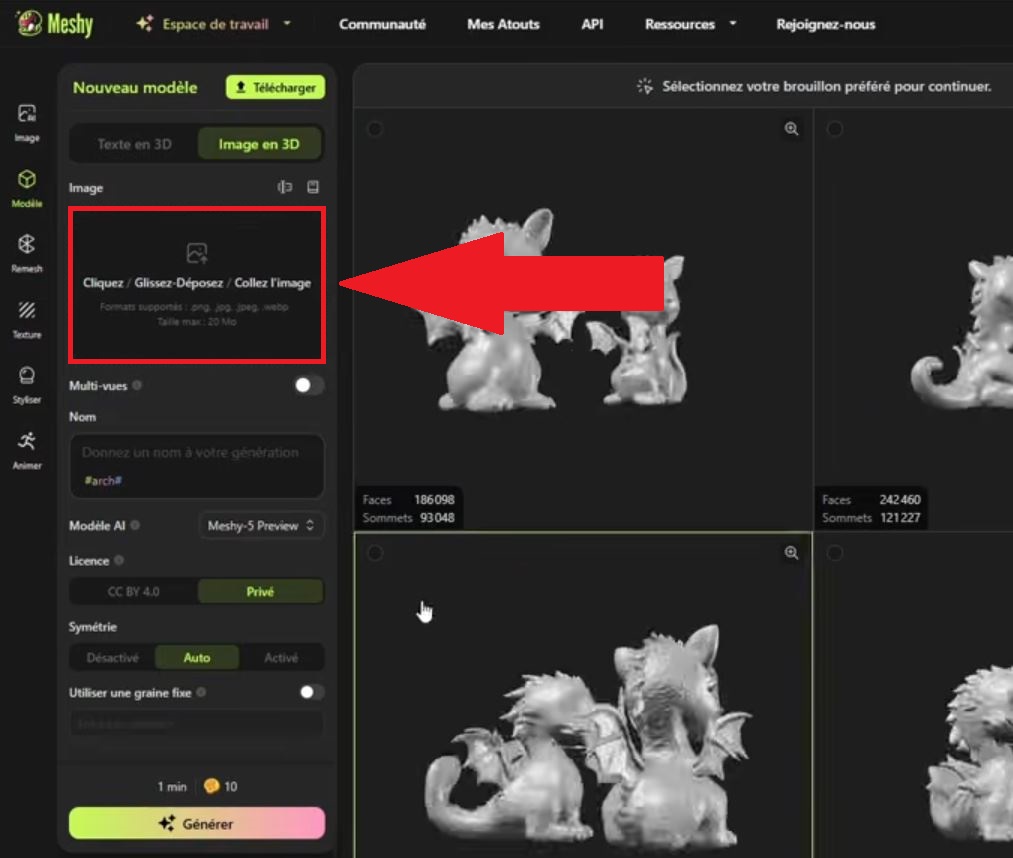The height and width of the screenshot is (858, 1013).
Task: Click the image upload icon in drop zone
Action: click(197, 253)
